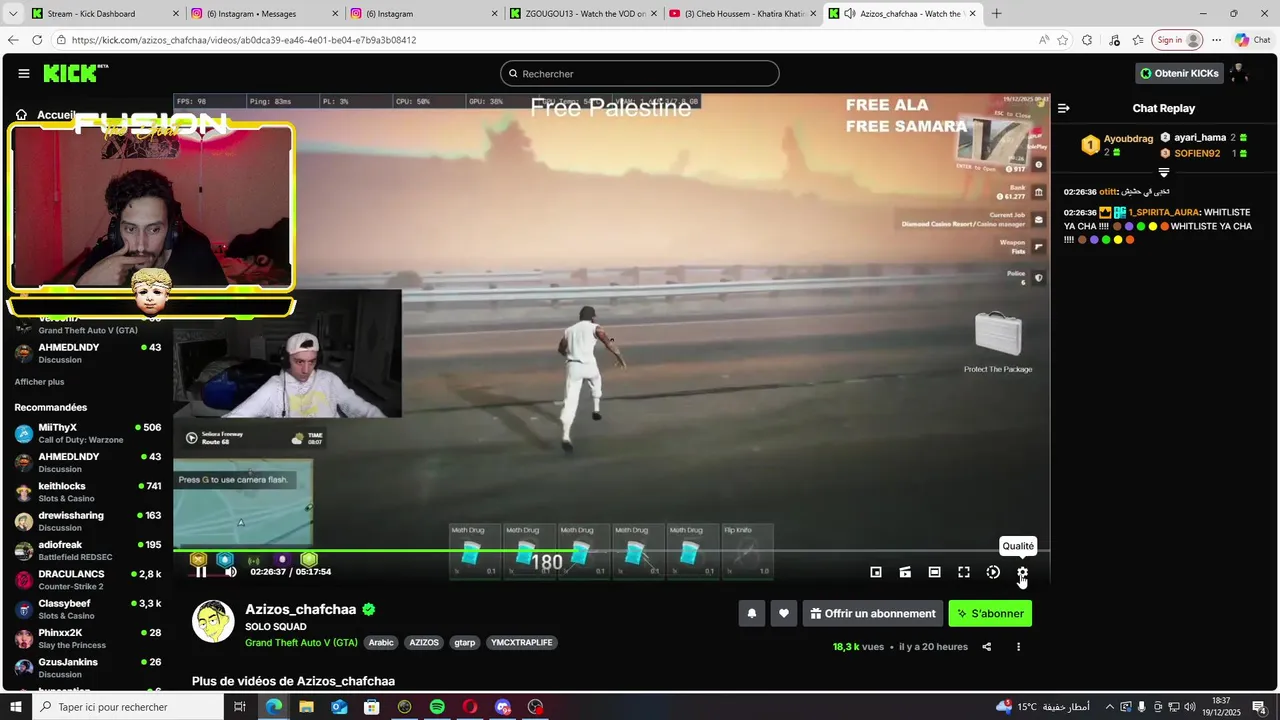Open the Azizos_chafchaa channel avatar
Screen dimensions: 1280x720
[213, 621]
